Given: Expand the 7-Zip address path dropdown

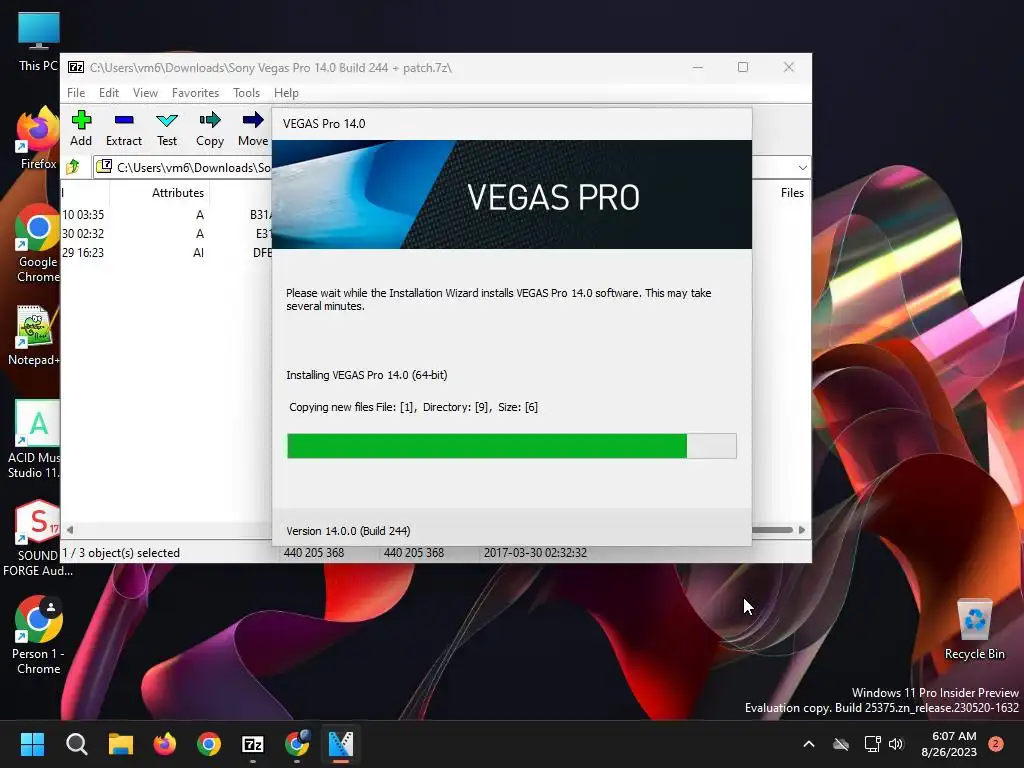Looking at the screenshot, I should pyautogui.click(x=802, y=168).
